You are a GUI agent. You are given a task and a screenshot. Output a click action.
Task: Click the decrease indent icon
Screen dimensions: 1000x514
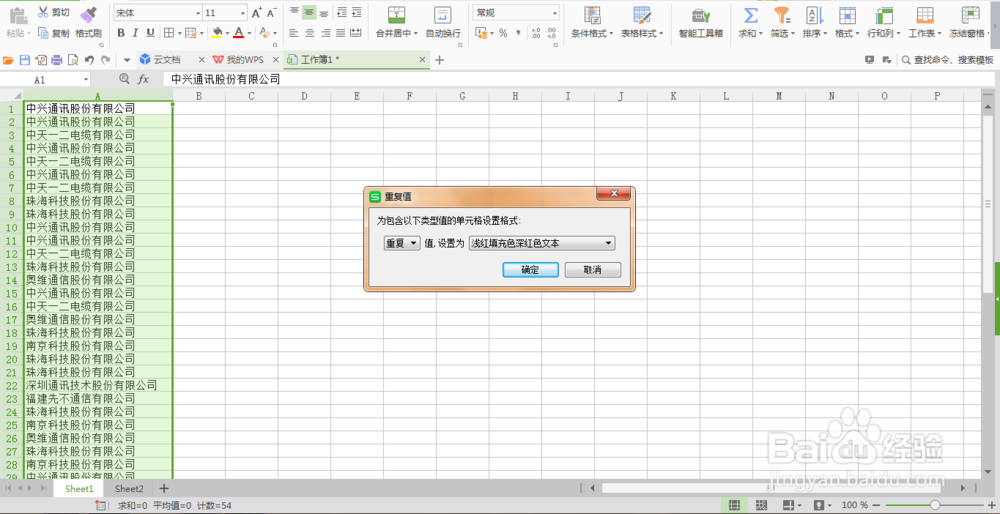click(x=342, y=12)
